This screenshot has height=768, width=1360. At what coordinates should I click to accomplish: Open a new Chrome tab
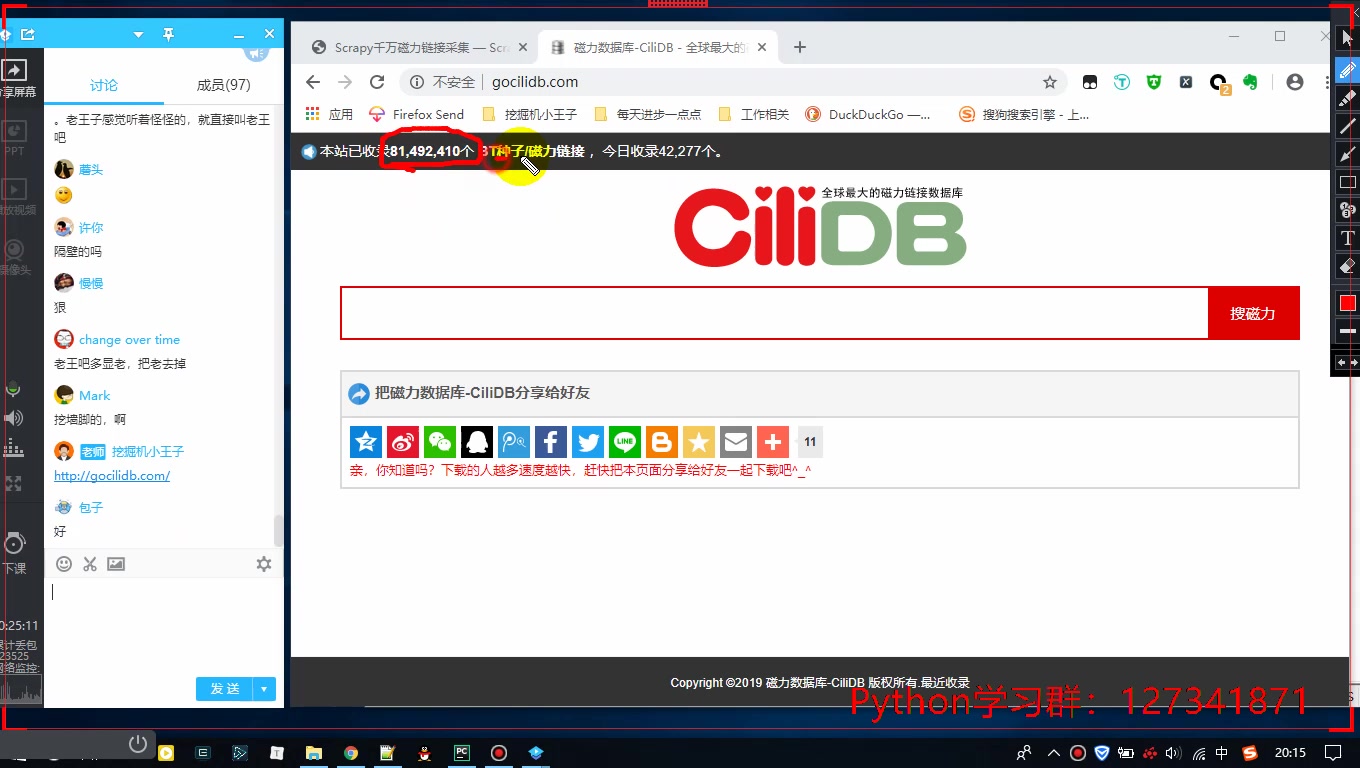click(799, 47)
